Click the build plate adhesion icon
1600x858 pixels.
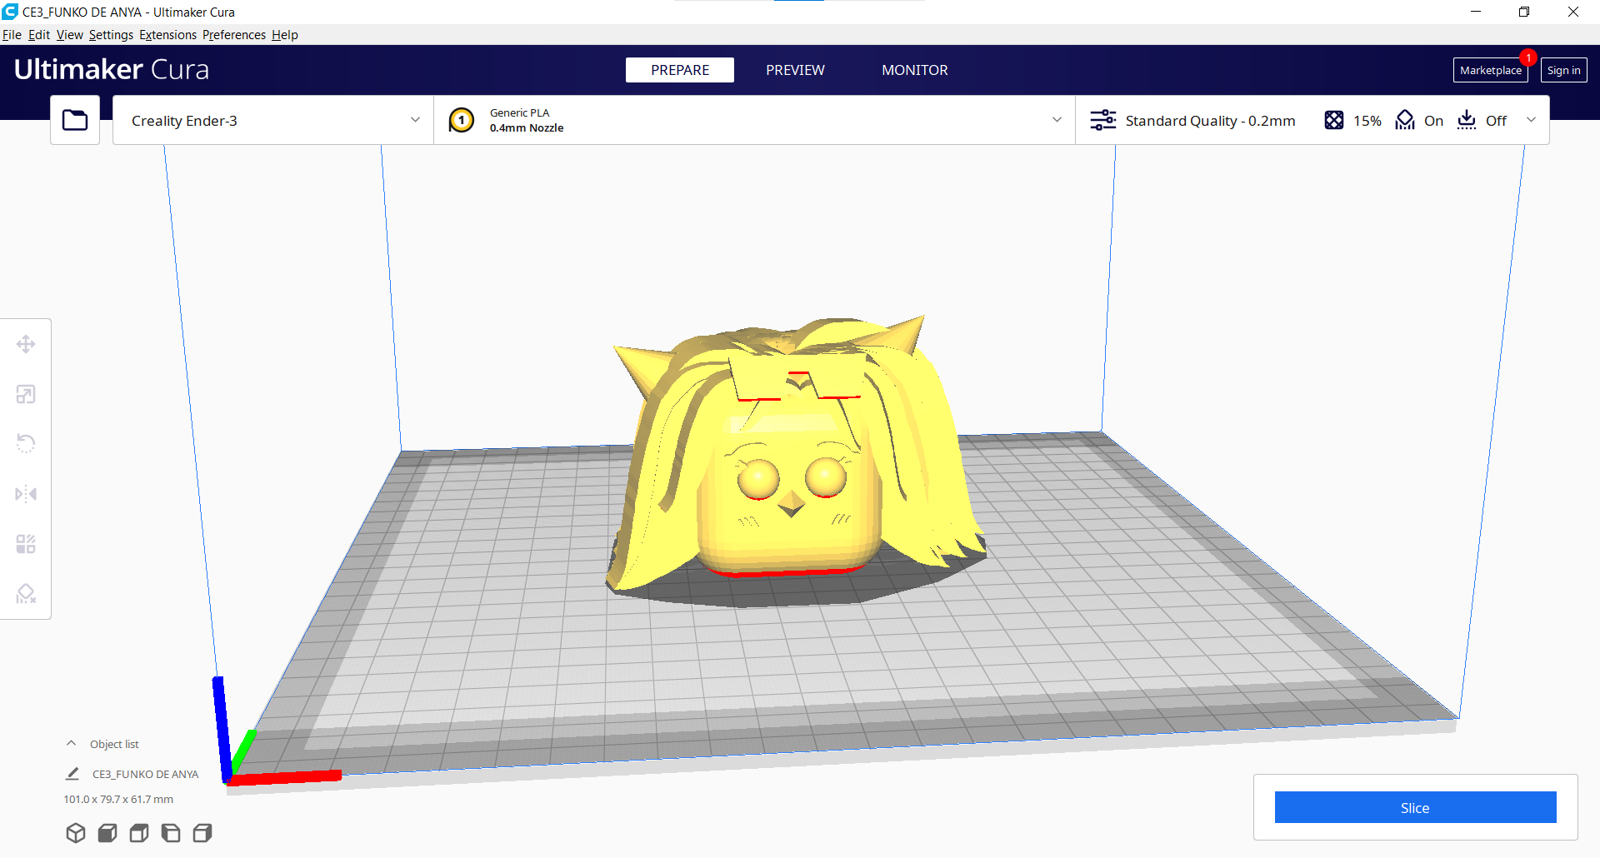[1466, 120]
